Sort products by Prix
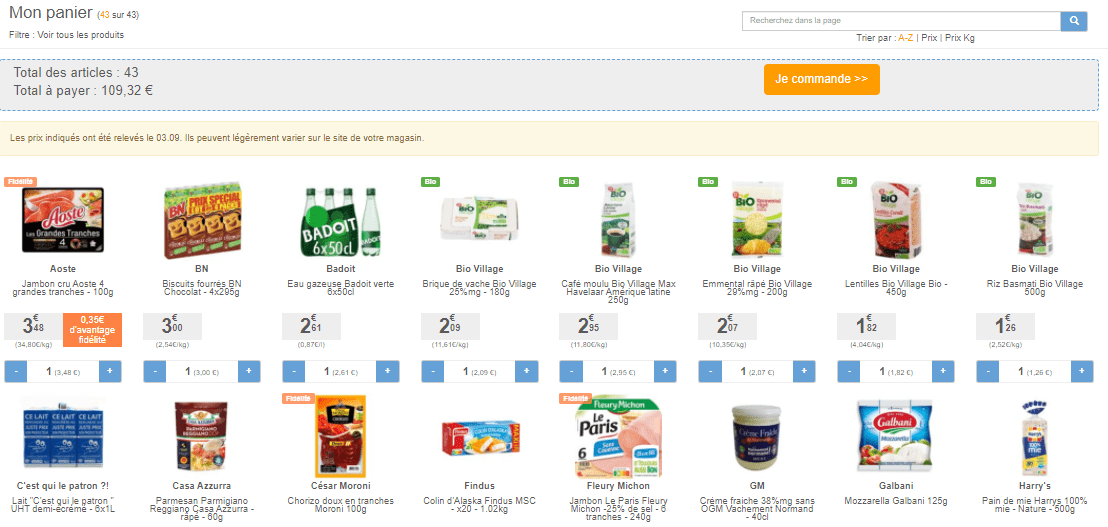This screenshot has width=1108, height=527. (x=929, y=38)
